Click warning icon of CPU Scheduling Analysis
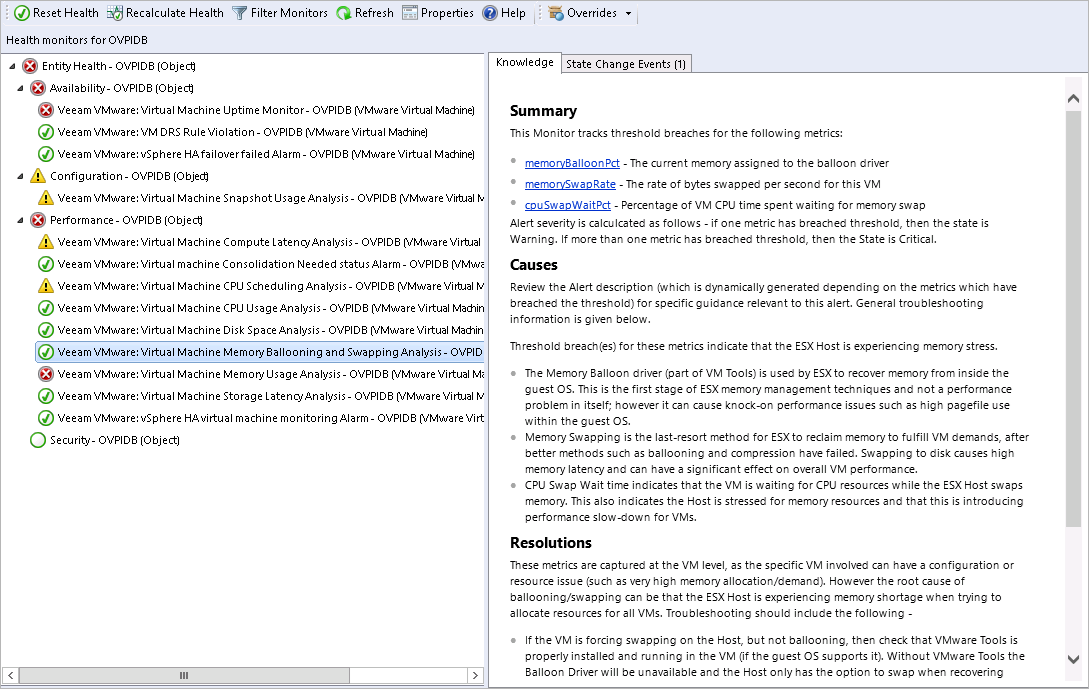Screen dimensions: 1089x689 coord(46,286)
